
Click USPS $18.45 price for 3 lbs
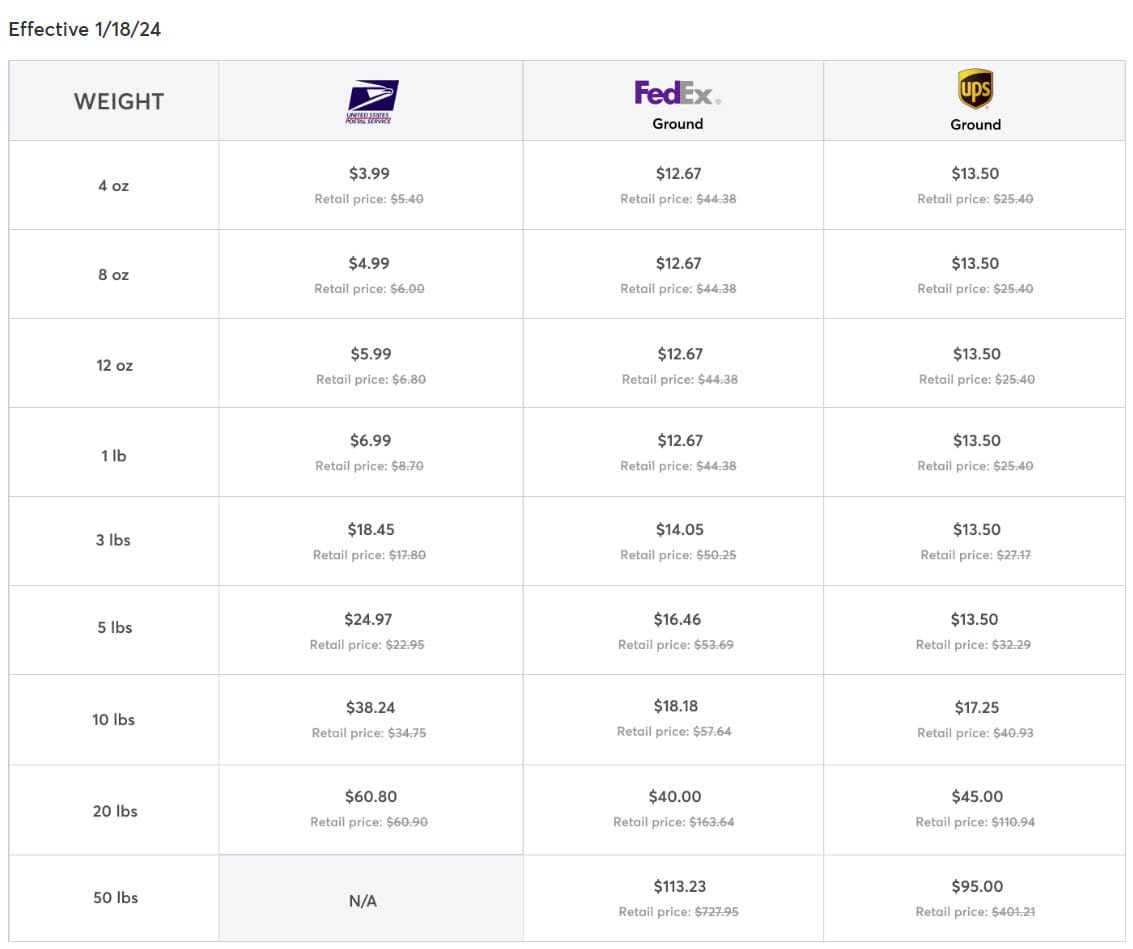coord(369,530)
